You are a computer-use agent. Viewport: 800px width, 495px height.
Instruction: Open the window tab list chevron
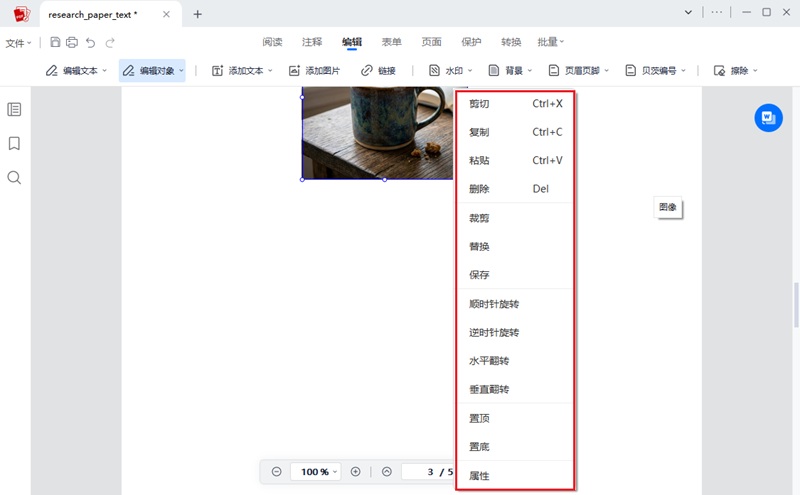click(688, 12)
